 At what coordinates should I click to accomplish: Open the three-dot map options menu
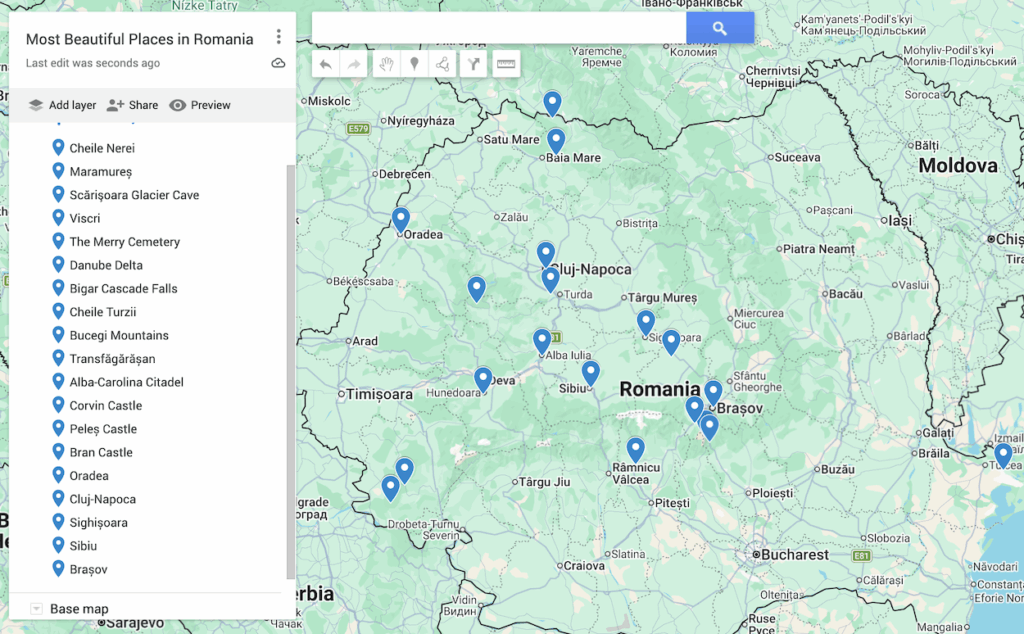[x=279, y=37]
